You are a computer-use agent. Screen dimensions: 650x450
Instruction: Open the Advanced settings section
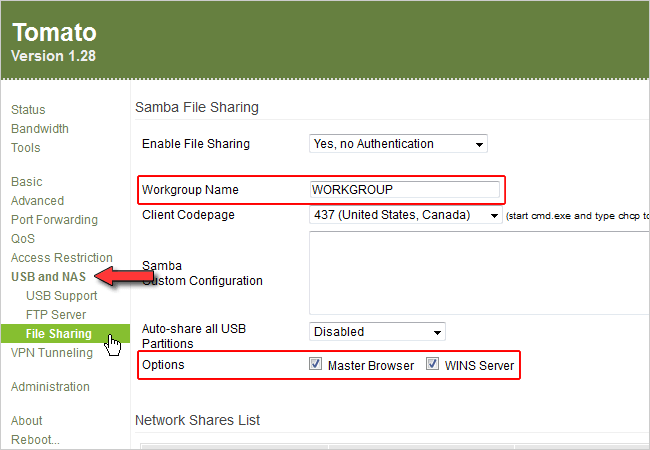click(37, 201)
